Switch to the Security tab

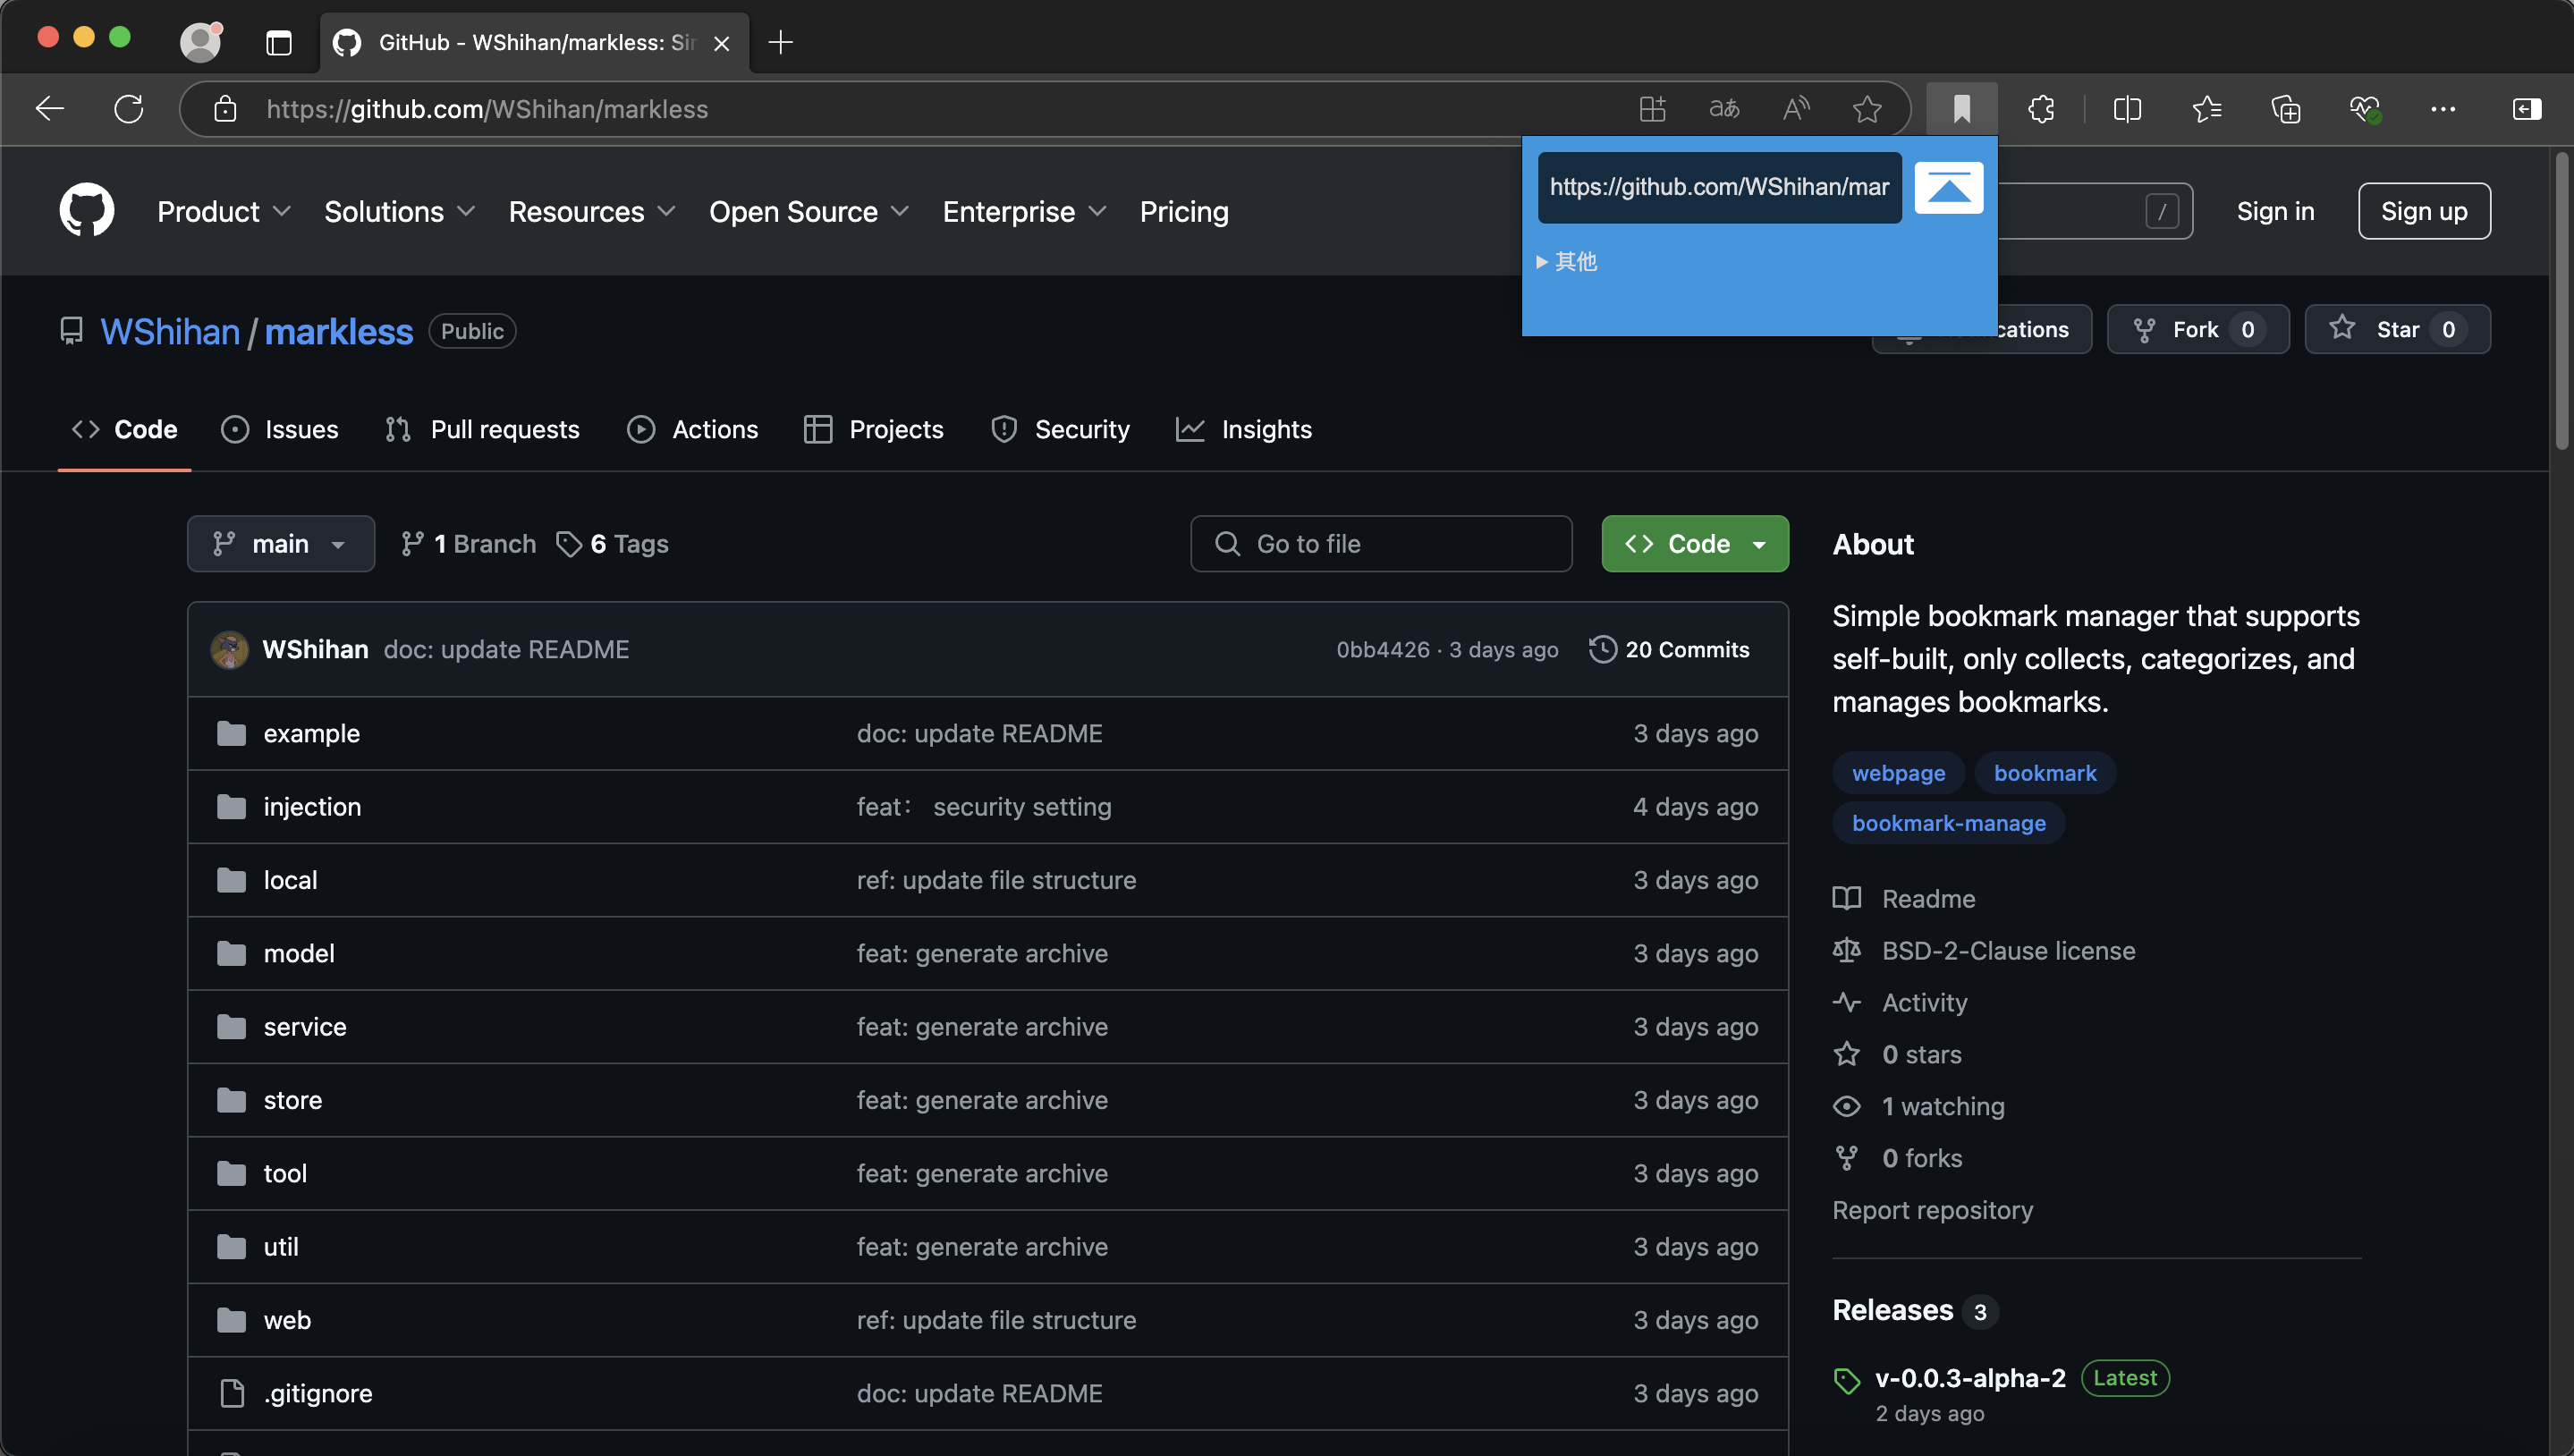click(1060, 429)
